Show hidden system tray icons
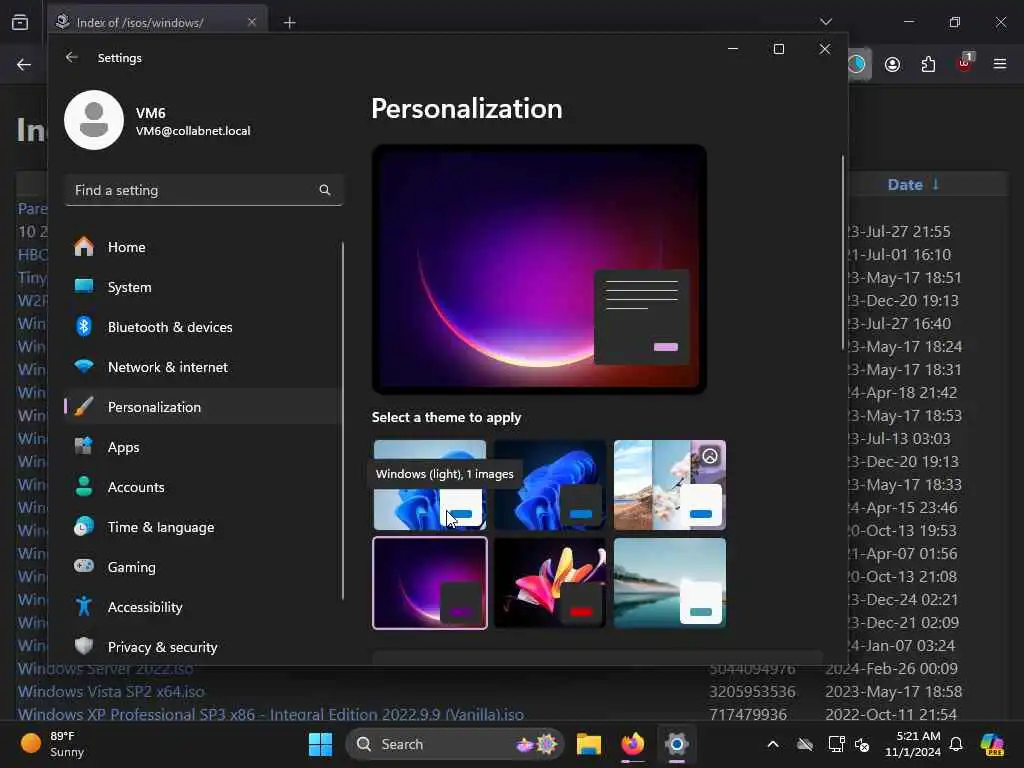 pos(773,744)
